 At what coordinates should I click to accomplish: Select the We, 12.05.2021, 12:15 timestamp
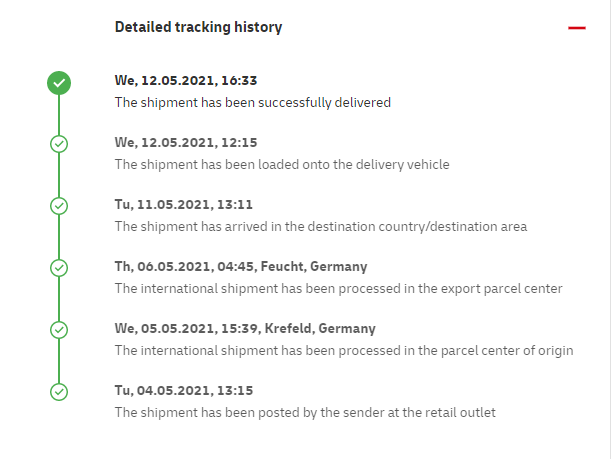tap(186, 143)
